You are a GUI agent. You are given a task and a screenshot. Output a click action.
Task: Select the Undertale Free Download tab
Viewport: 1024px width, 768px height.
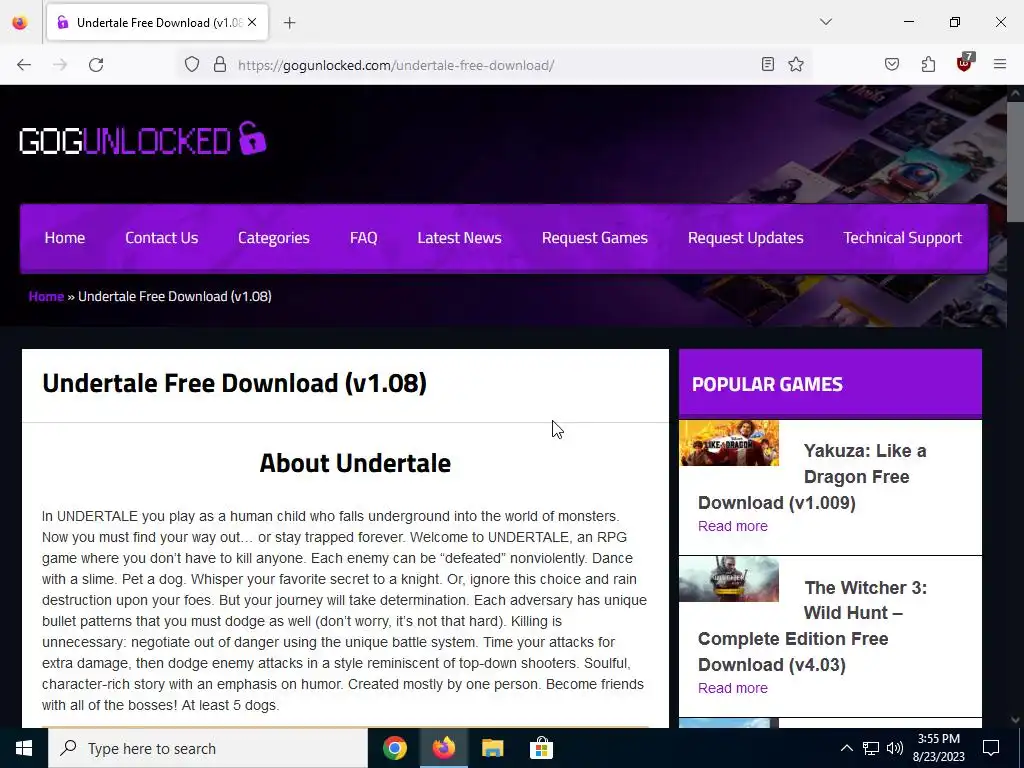(157, 23)
